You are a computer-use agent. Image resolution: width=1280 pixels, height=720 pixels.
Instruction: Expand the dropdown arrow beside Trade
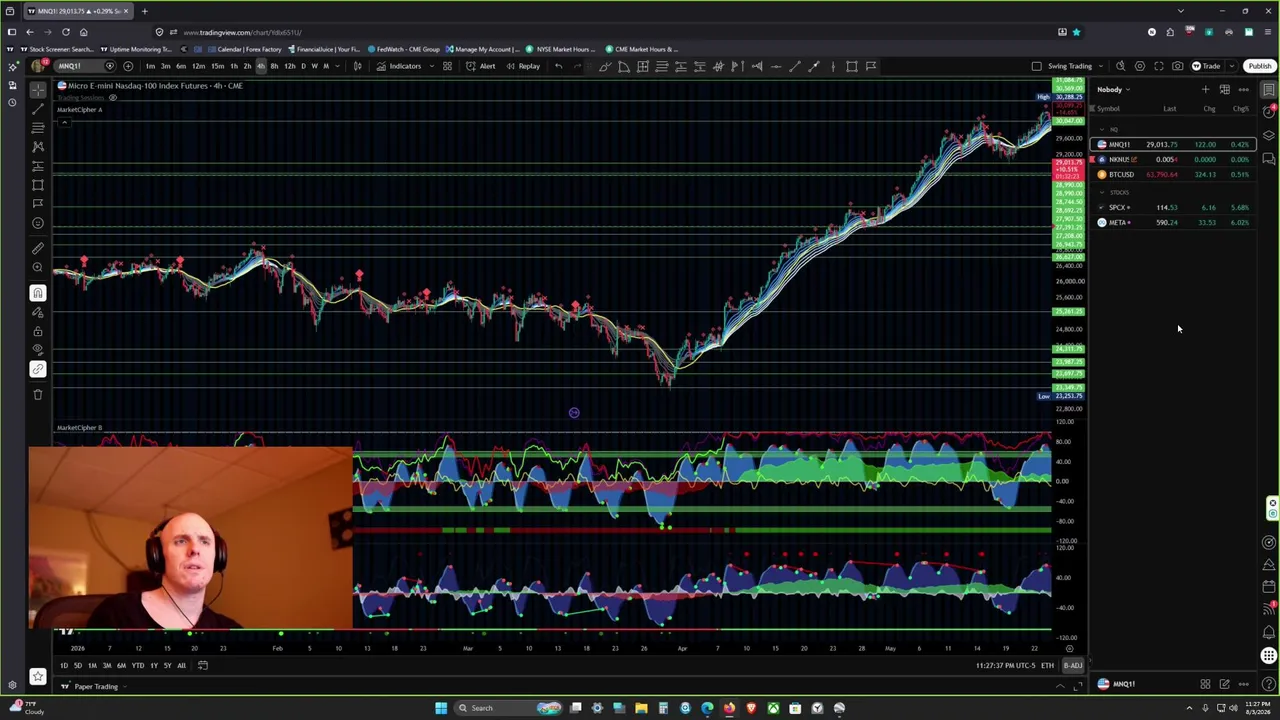(1230, 66)
